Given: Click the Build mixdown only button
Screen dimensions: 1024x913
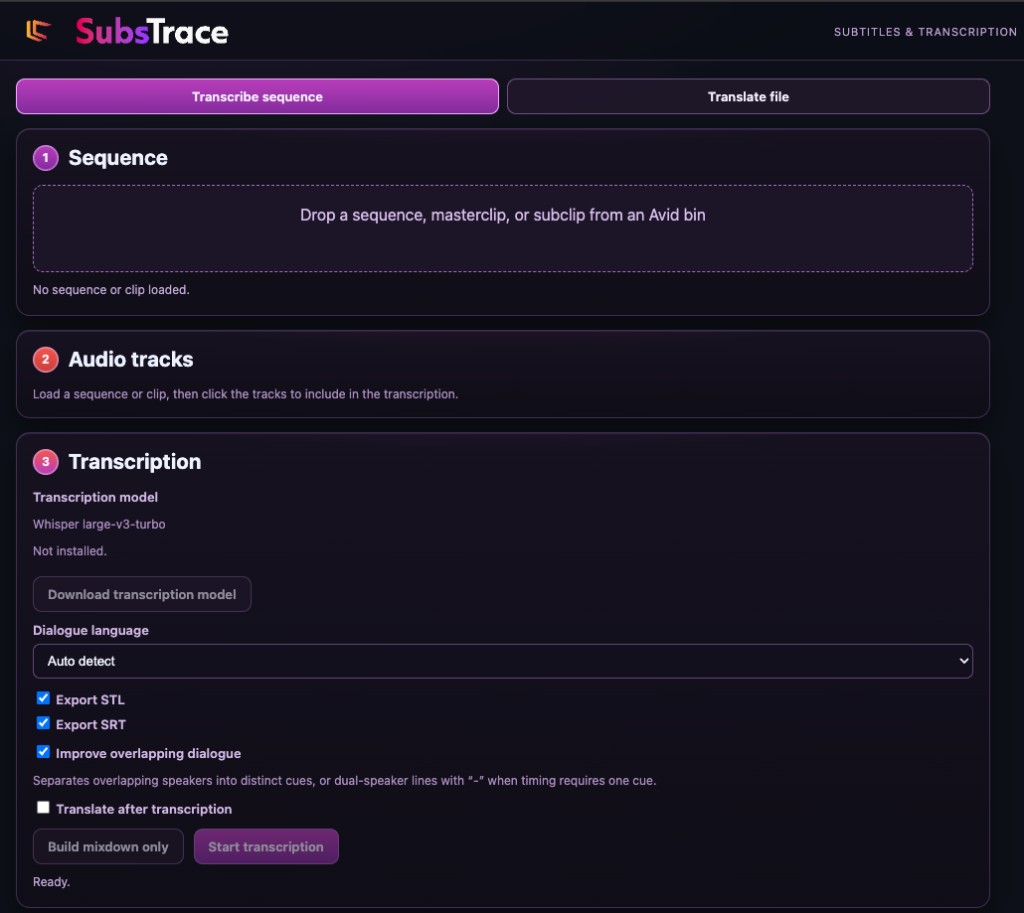Looking at the screenshot, I should 108,846.
